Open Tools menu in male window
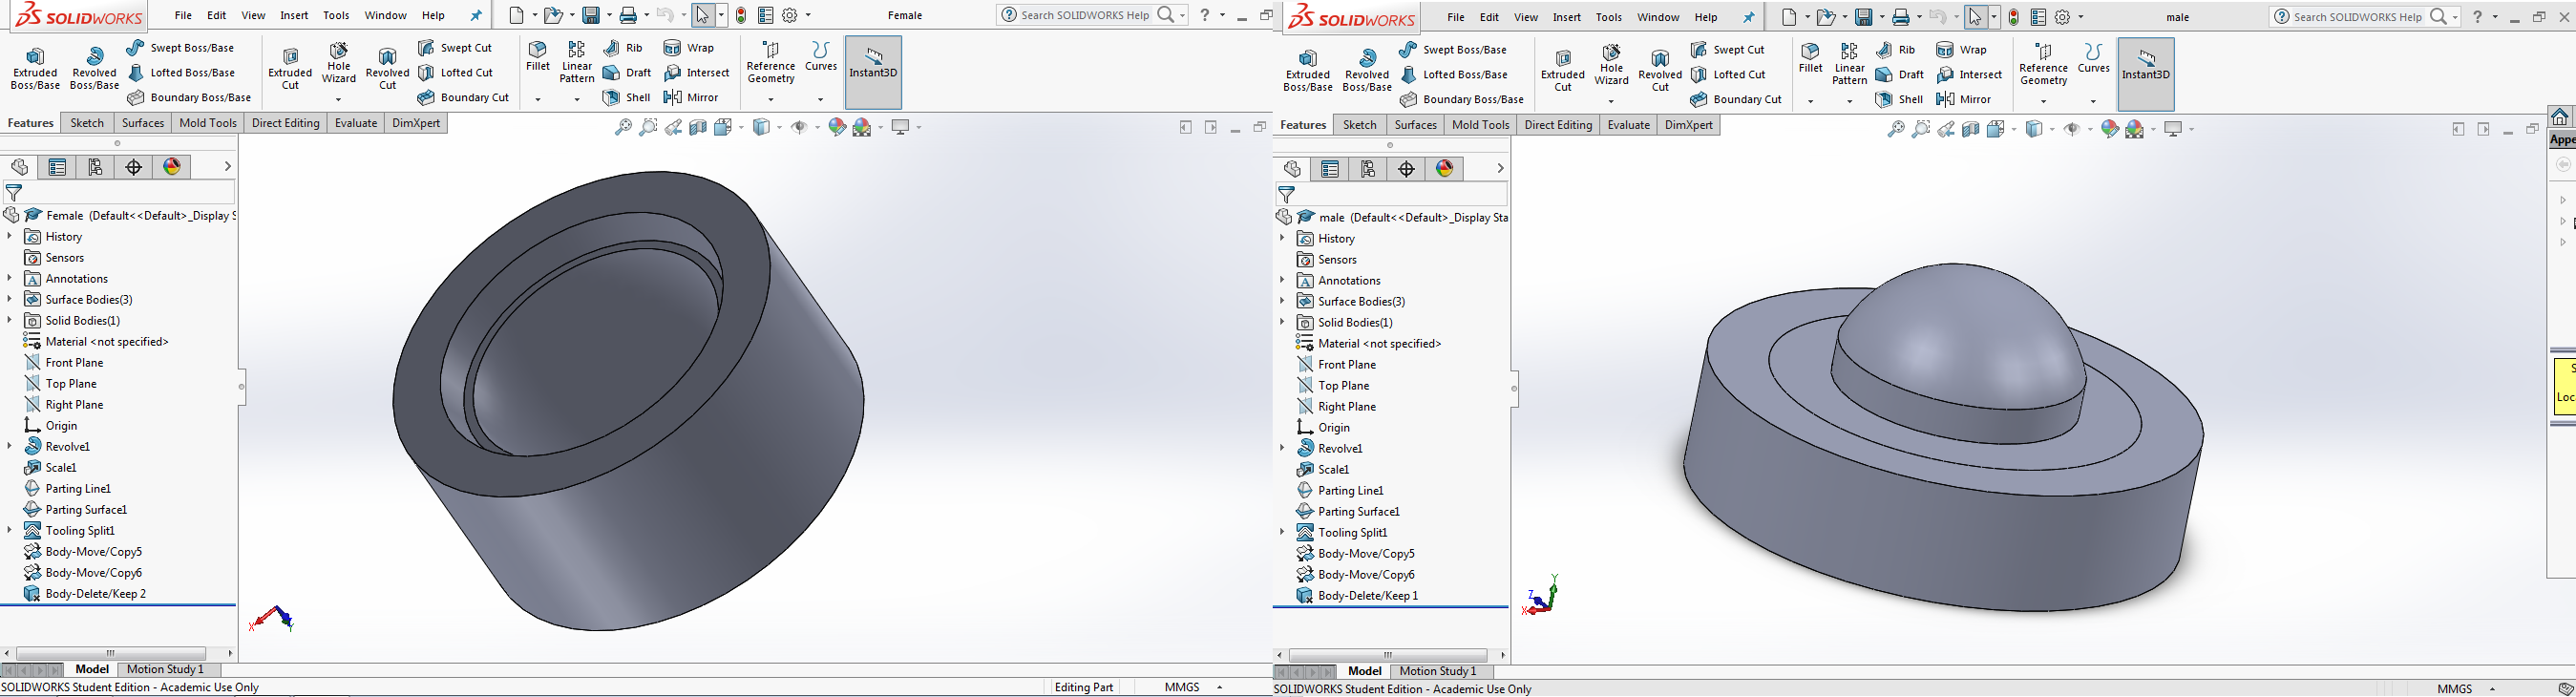The width and height of the screenshot is (2576, 697). [x=1609, y=18]
